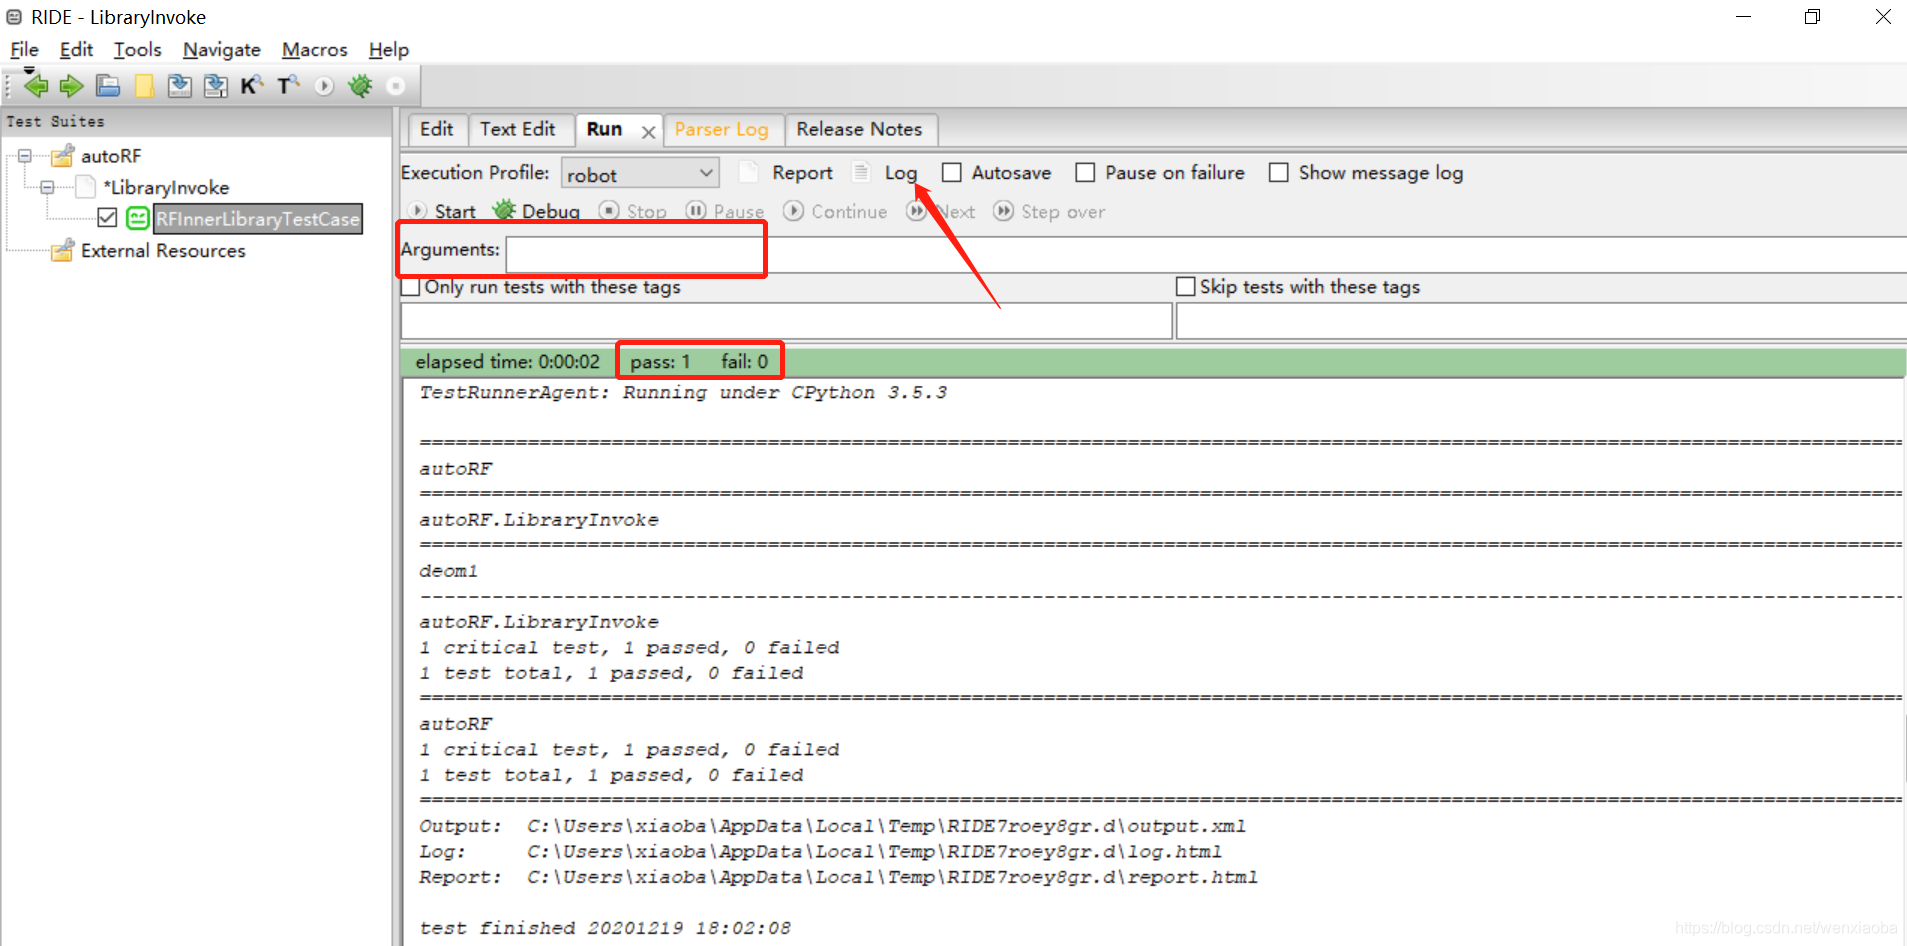Click the green Go Back arrow
The image size is (1907, 946).
click(x=36, y=87)
